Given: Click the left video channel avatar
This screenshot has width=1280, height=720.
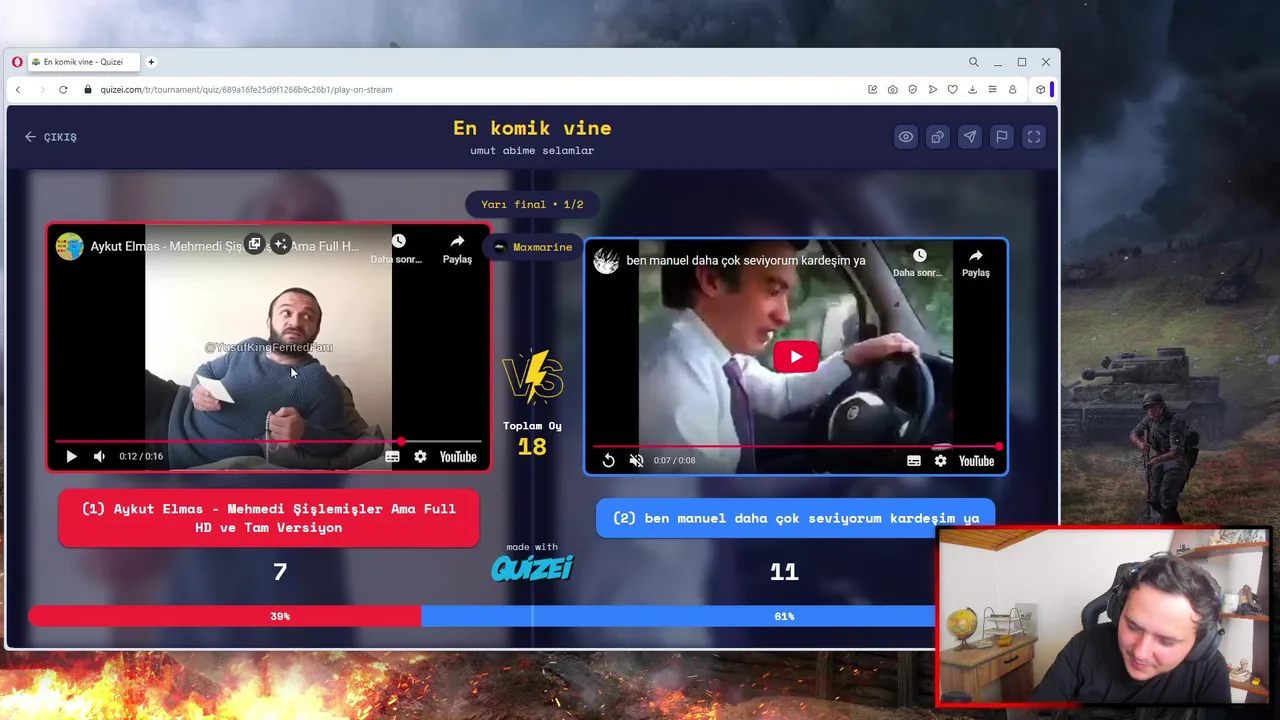Looking at the screenshot, I should 70,246.
